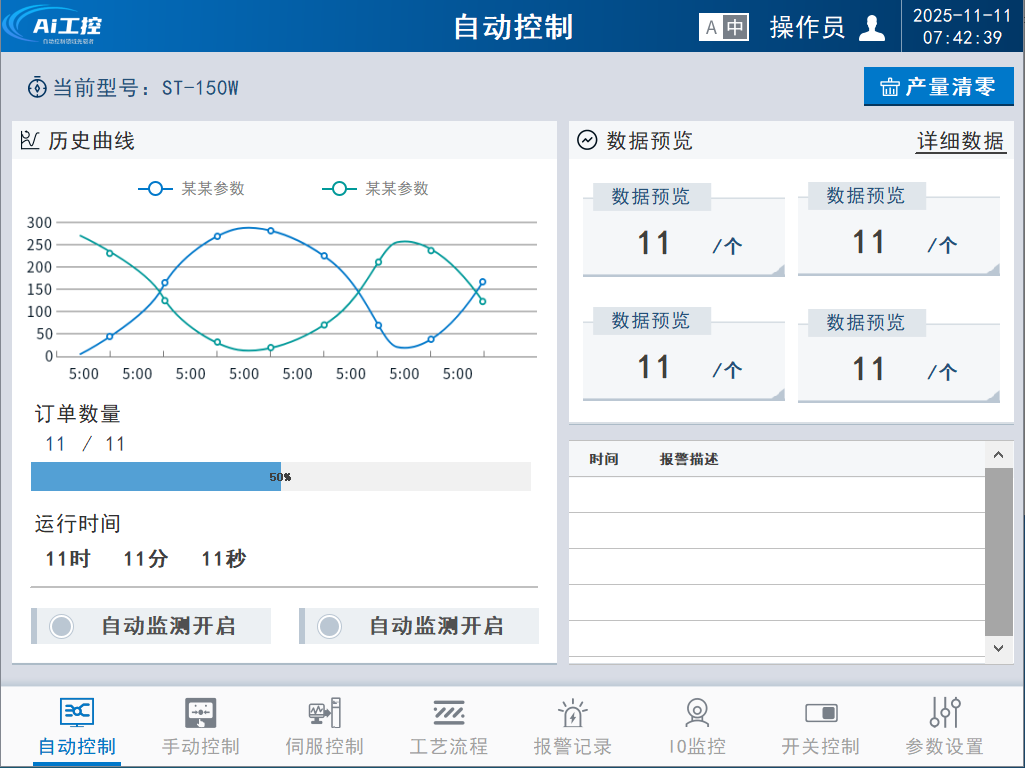Open the 工艺流程 process flow icon
Image resolution: width=1025 pixels, height=768 pixels.
coord(448,713)
